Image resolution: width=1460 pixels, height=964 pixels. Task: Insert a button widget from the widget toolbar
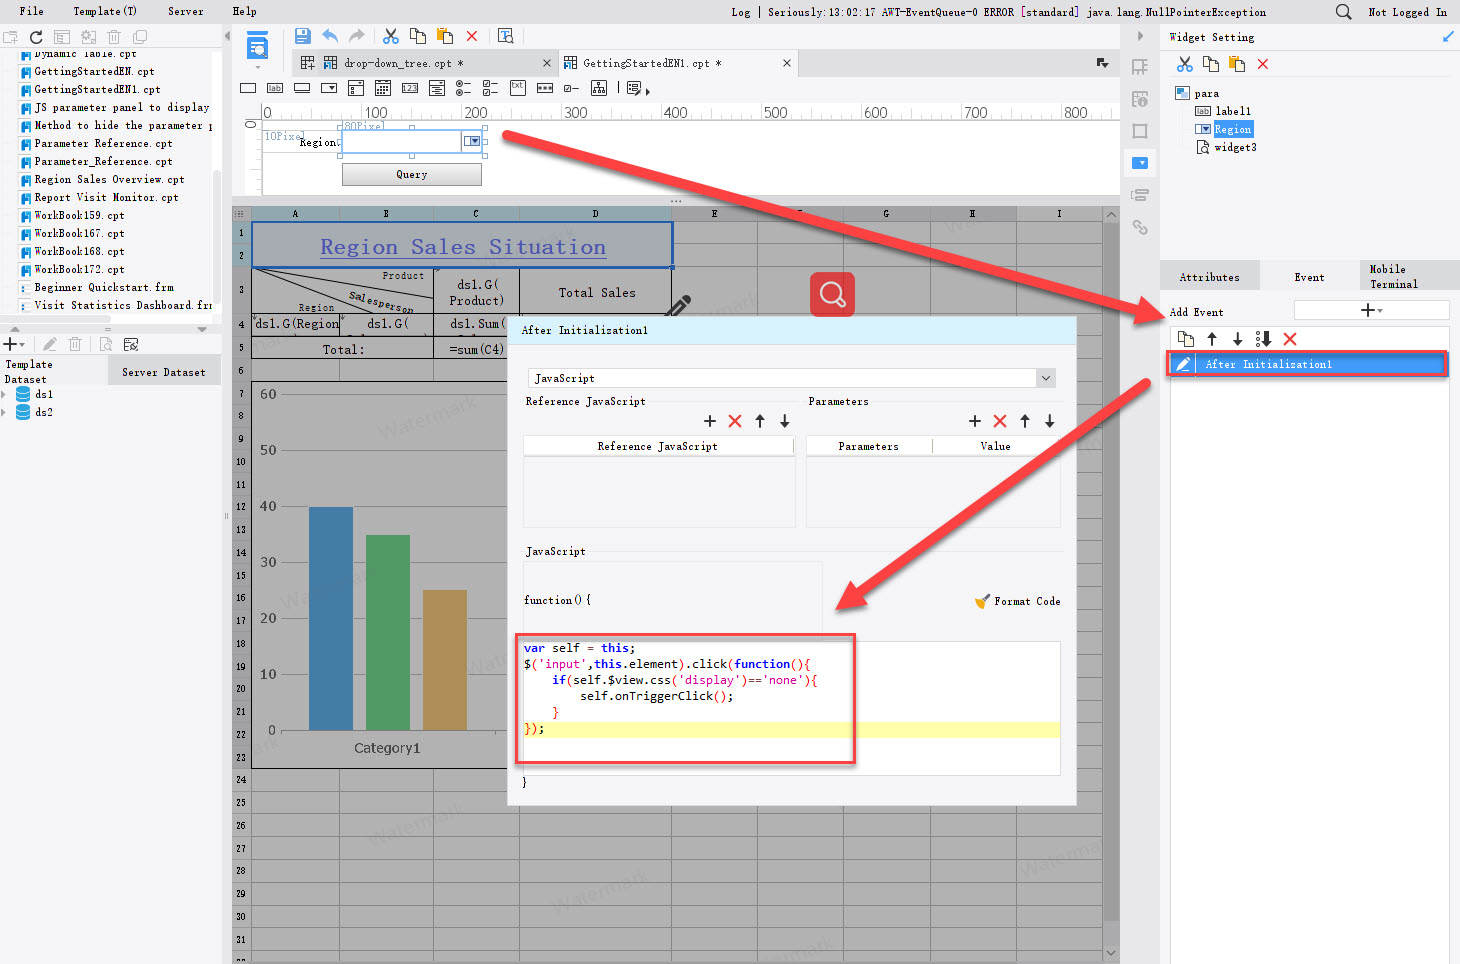point(302,88)
